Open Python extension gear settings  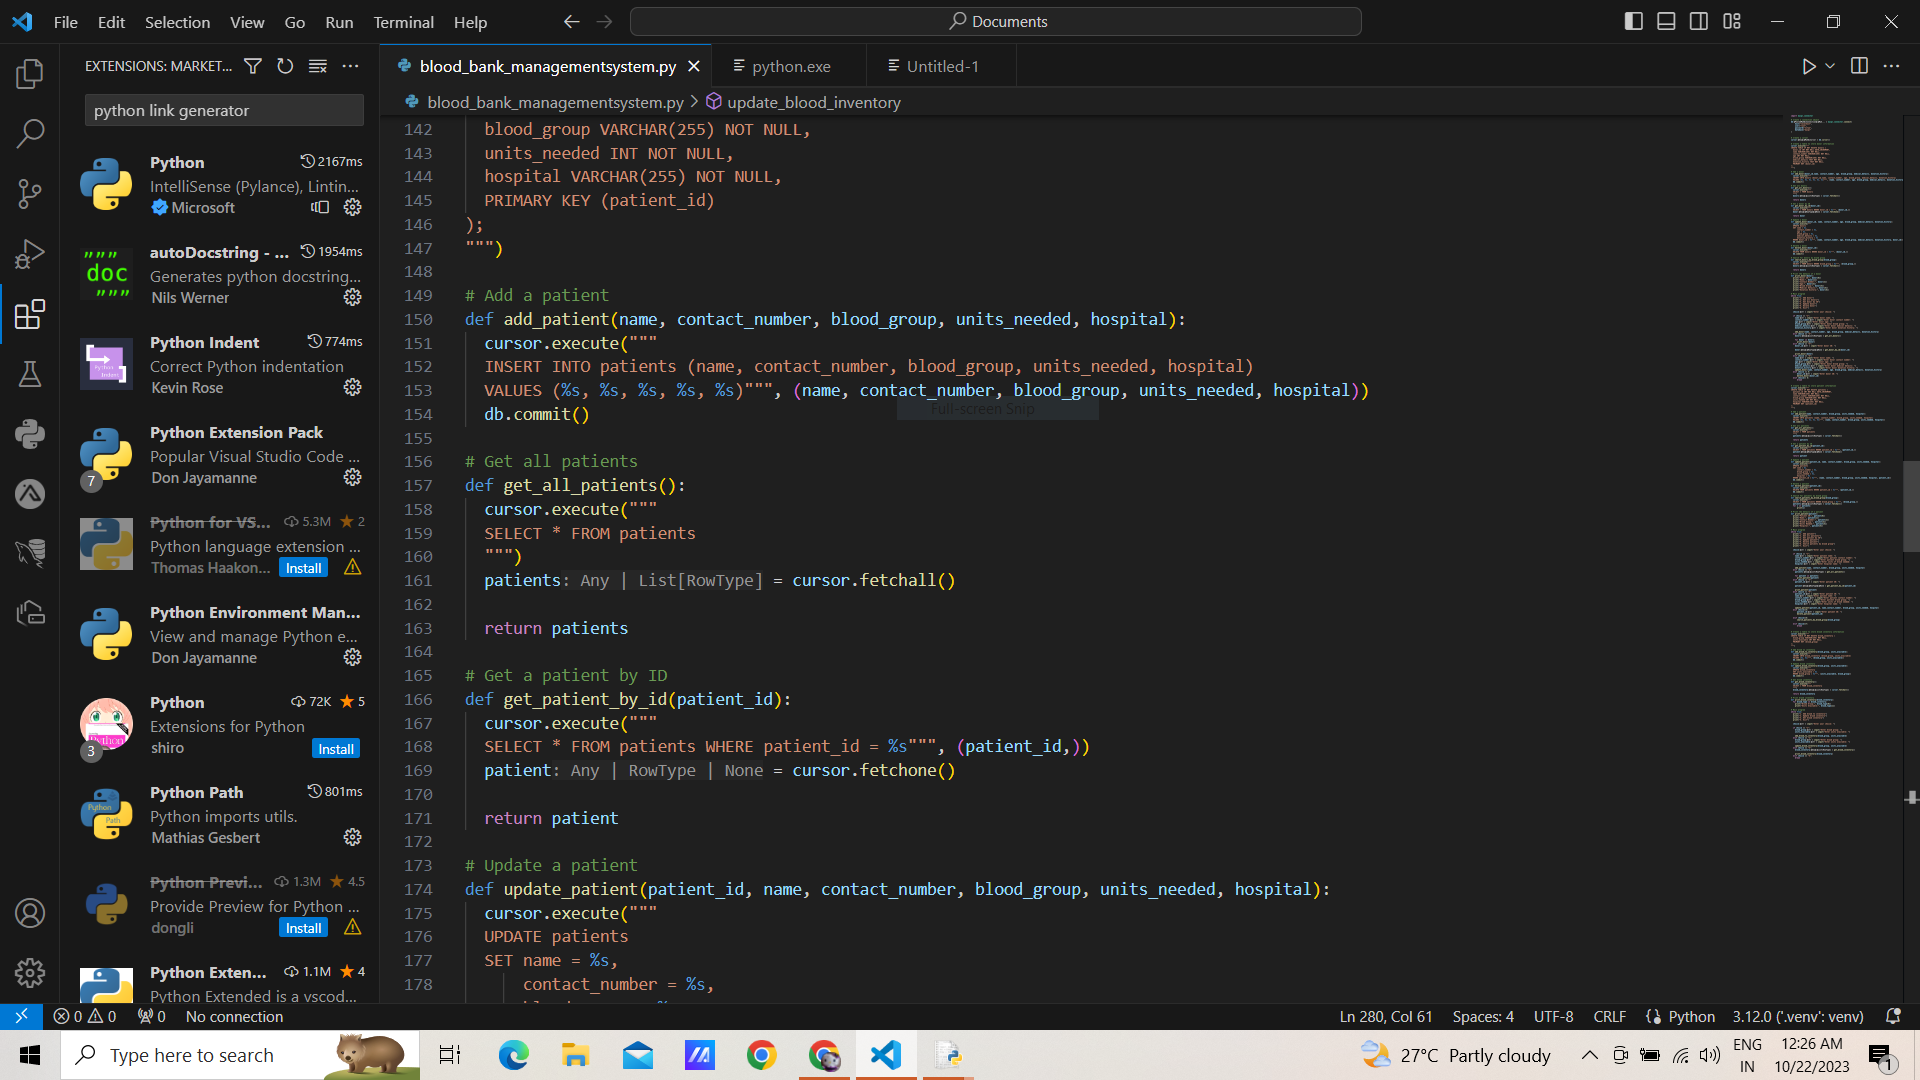[x=352, y=207]
